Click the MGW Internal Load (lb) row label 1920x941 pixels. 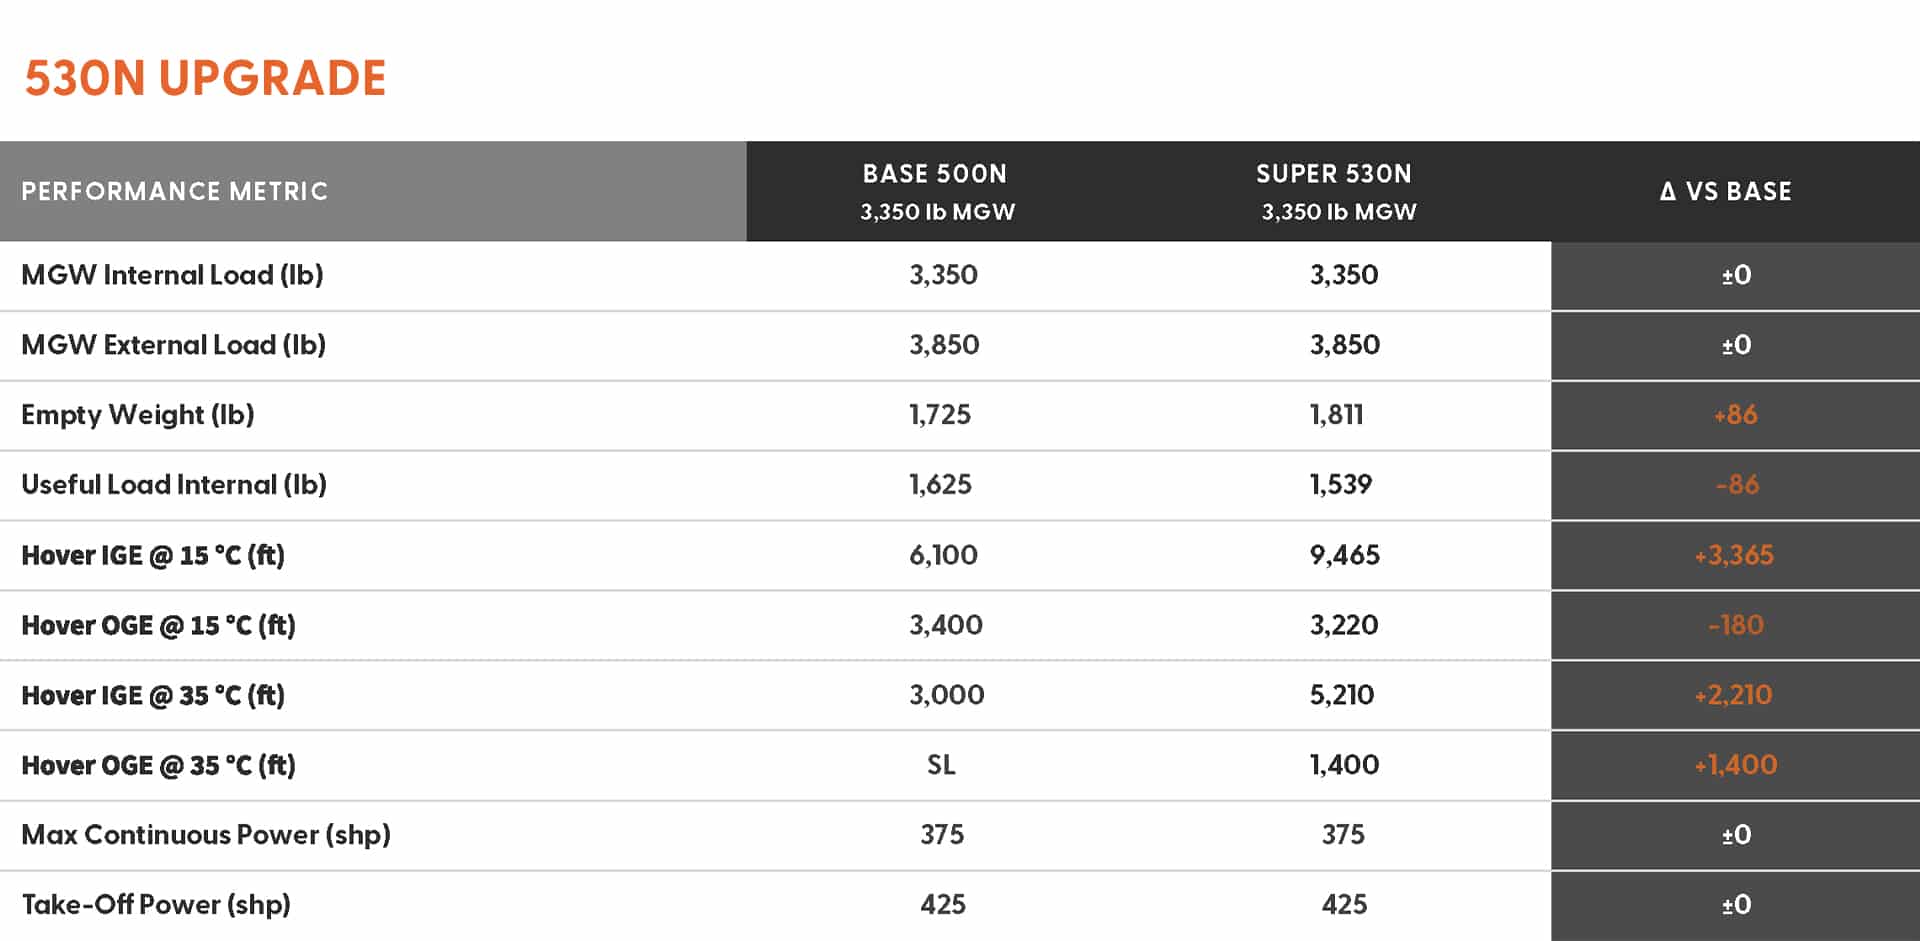[172, 275]
